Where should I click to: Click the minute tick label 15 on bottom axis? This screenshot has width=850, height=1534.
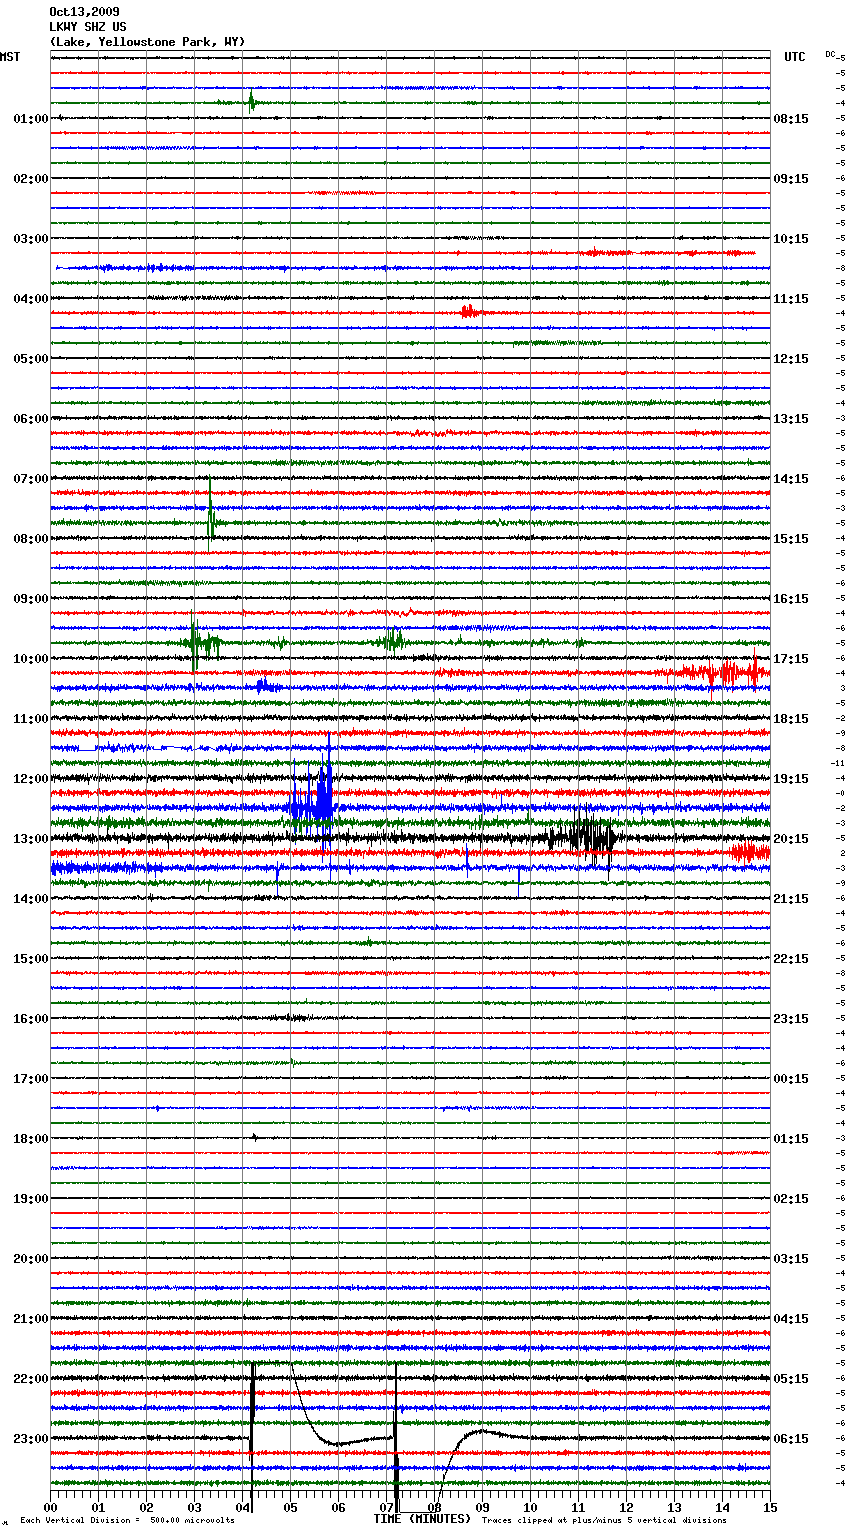(770, 1507)
